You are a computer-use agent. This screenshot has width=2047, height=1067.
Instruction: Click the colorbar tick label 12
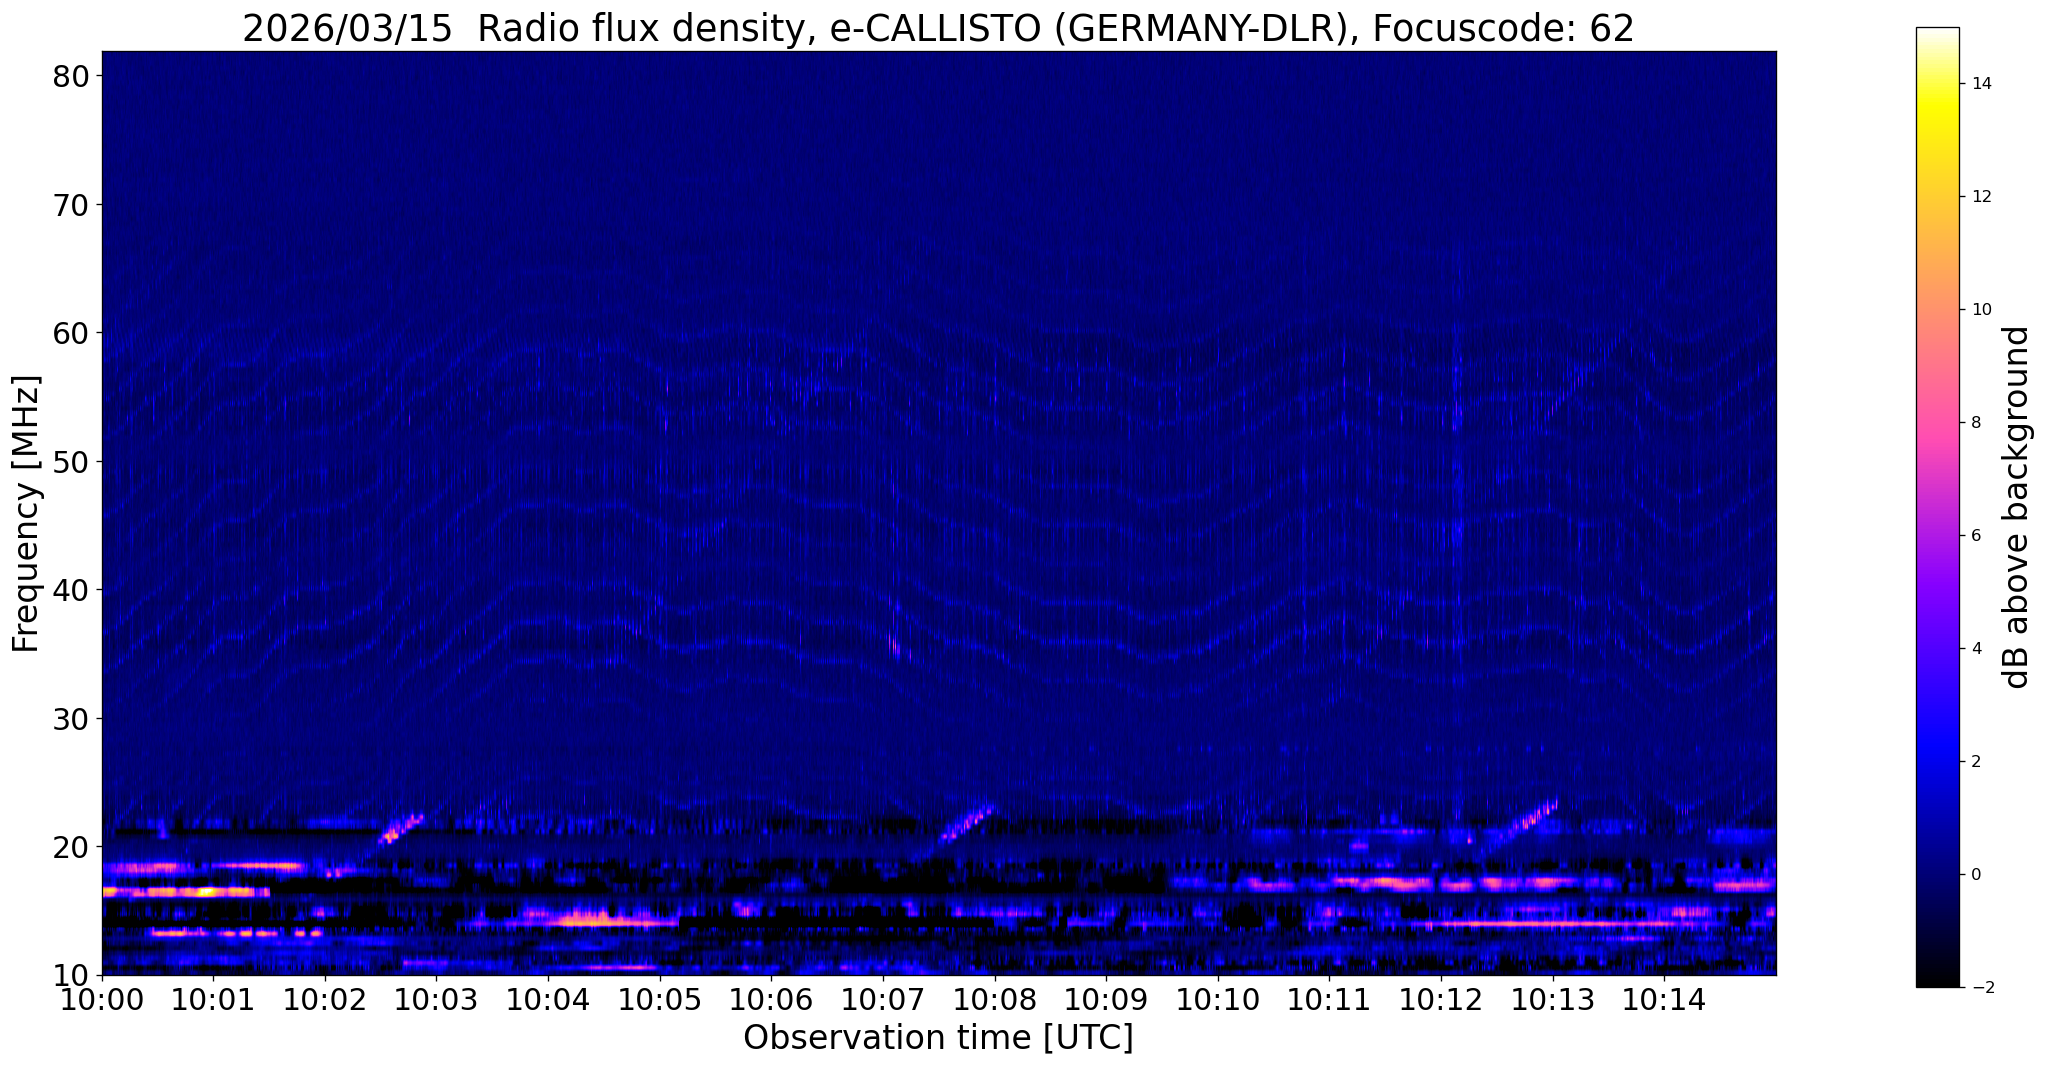pyautogui.click(x=1980, y=197)
